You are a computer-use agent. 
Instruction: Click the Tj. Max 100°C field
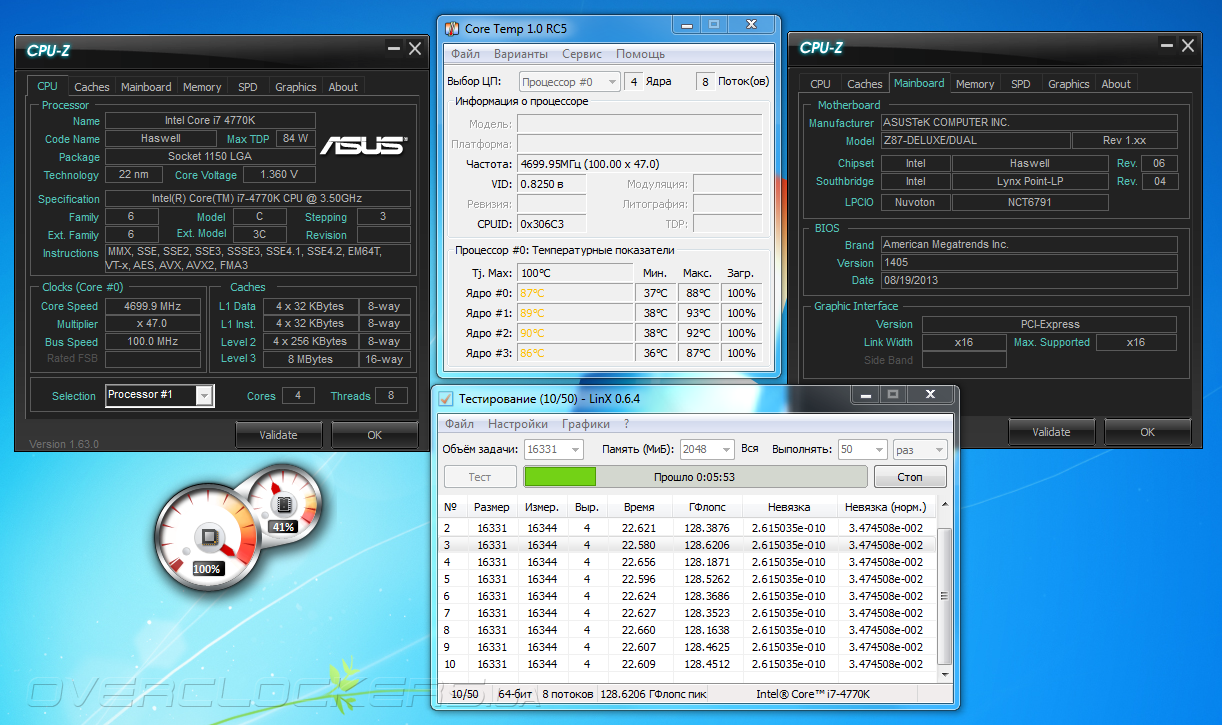[574, 273]
